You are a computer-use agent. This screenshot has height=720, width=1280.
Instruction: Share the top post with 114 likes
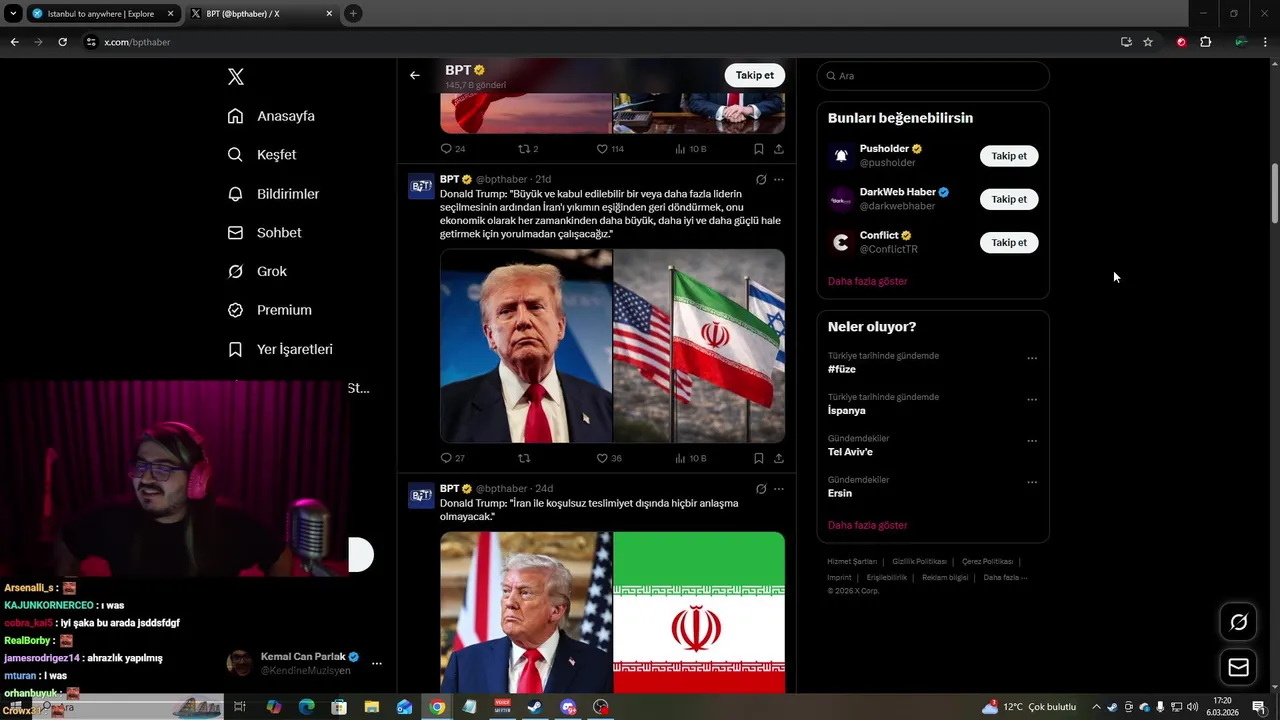pyautogui.click(x=779, y=149)
